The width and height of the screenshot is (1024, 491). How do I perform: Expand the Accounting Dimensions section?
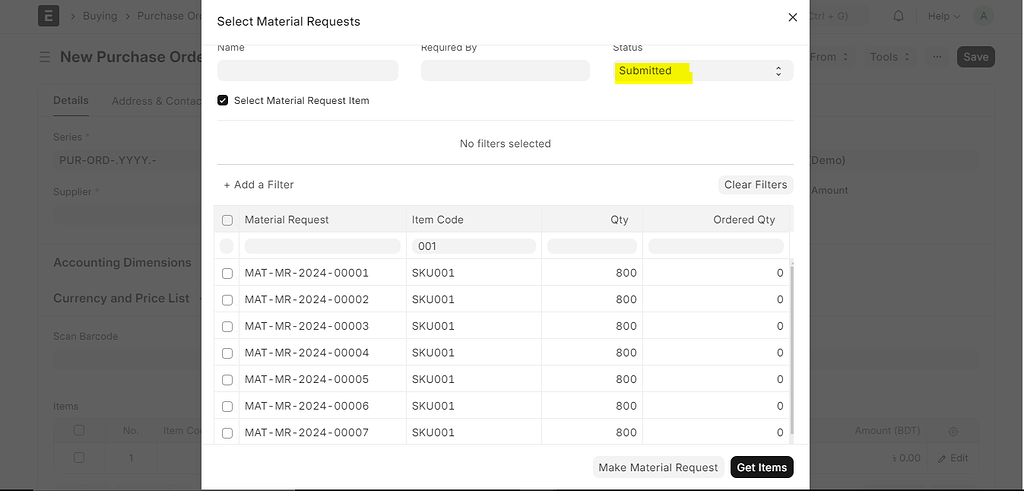coord(122,262)
